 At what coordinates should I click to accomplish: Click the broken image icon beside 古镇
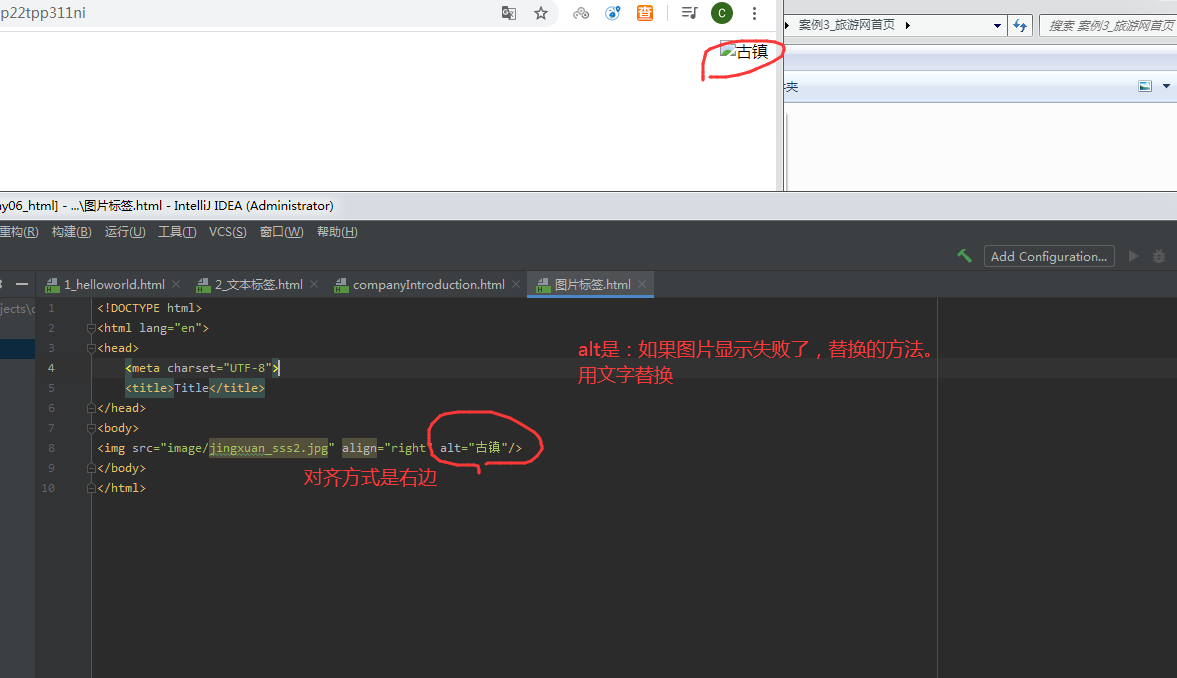[727, 50]
